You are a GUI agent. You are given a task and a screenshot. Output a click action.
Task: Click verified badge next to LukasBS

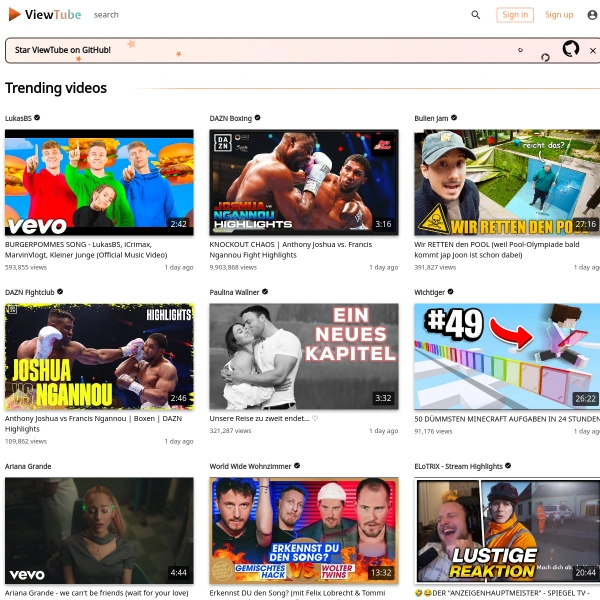click(37, 118)
